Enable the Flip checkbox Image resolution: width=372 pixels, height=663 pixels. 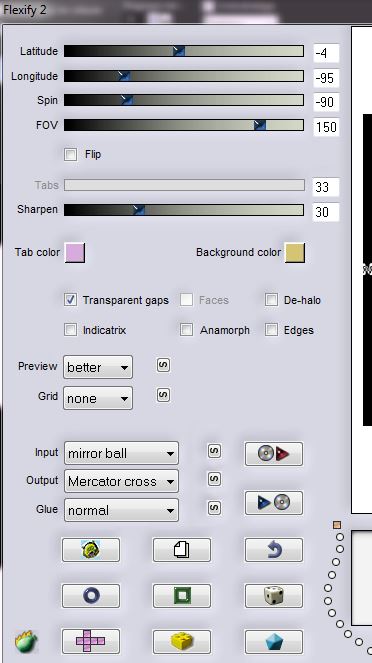click(x=71, y=154)
